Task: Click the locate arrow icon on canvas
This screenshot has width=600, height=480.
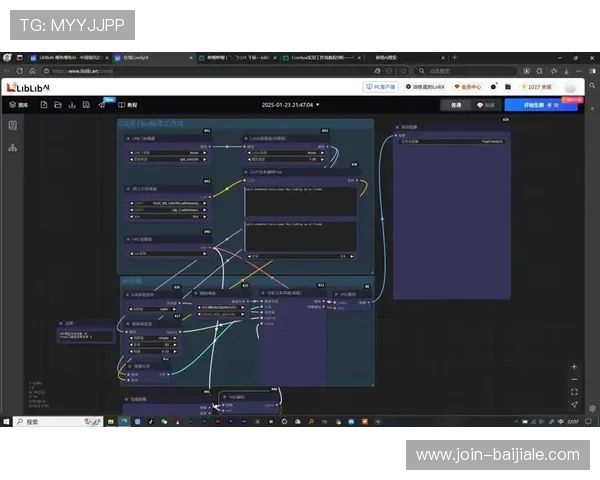Action: [x=574, y=403]
